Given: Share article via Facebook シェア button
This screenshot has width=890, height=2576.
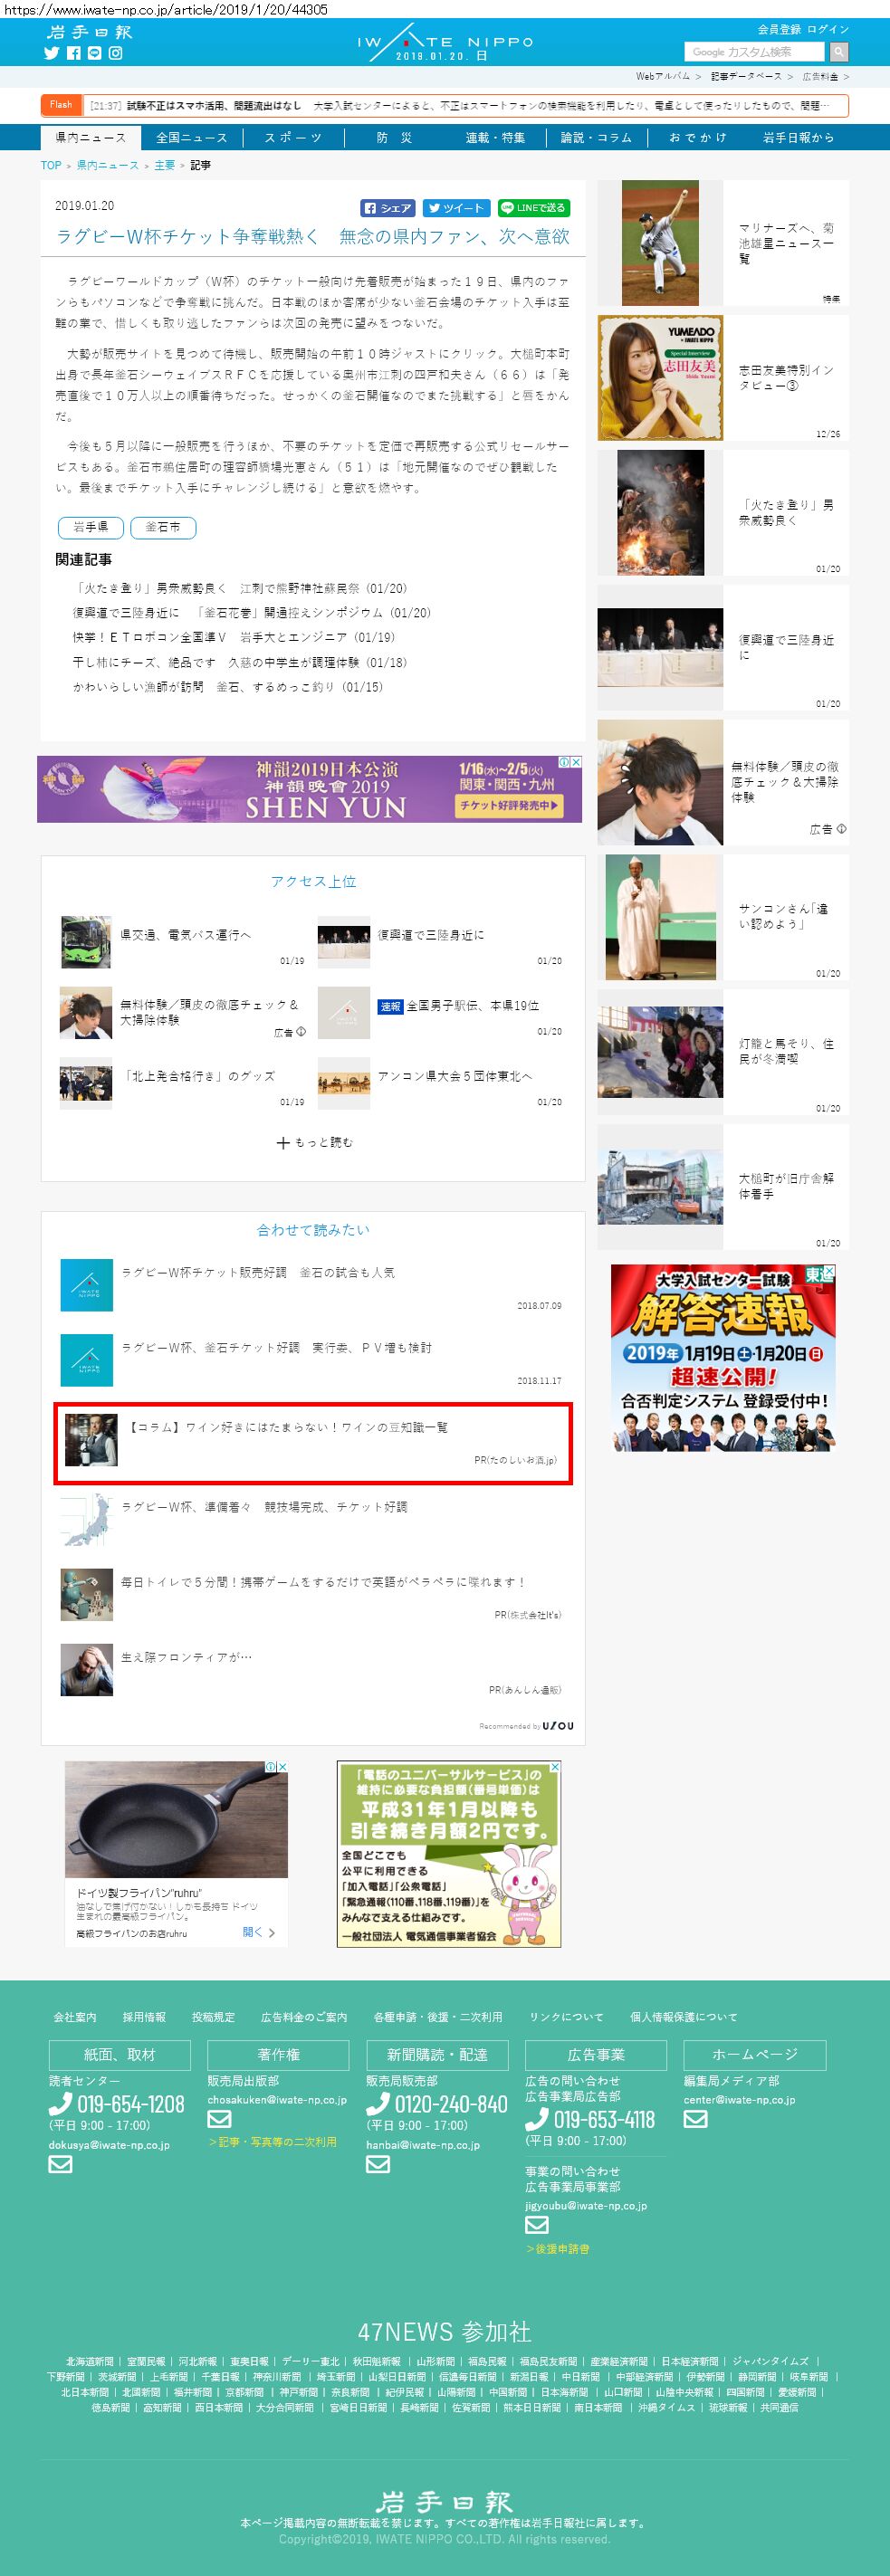Looking at the screenshot, I should tap(388, 208).
